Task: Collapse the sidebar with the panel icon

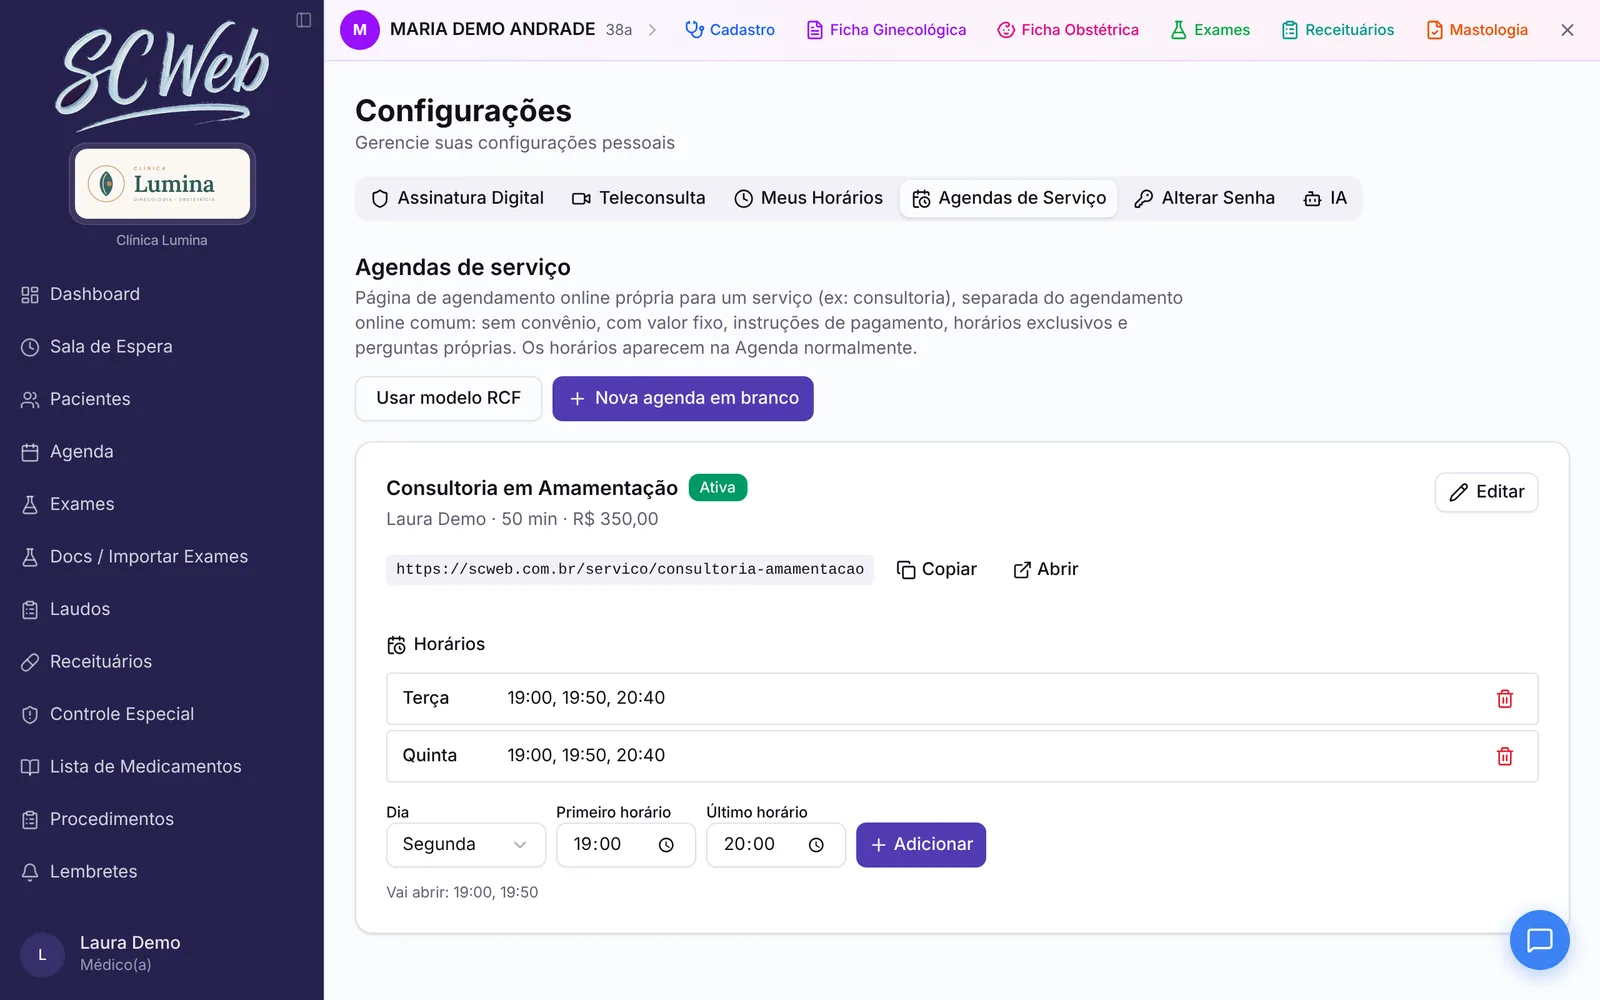Action: (304, 20)
